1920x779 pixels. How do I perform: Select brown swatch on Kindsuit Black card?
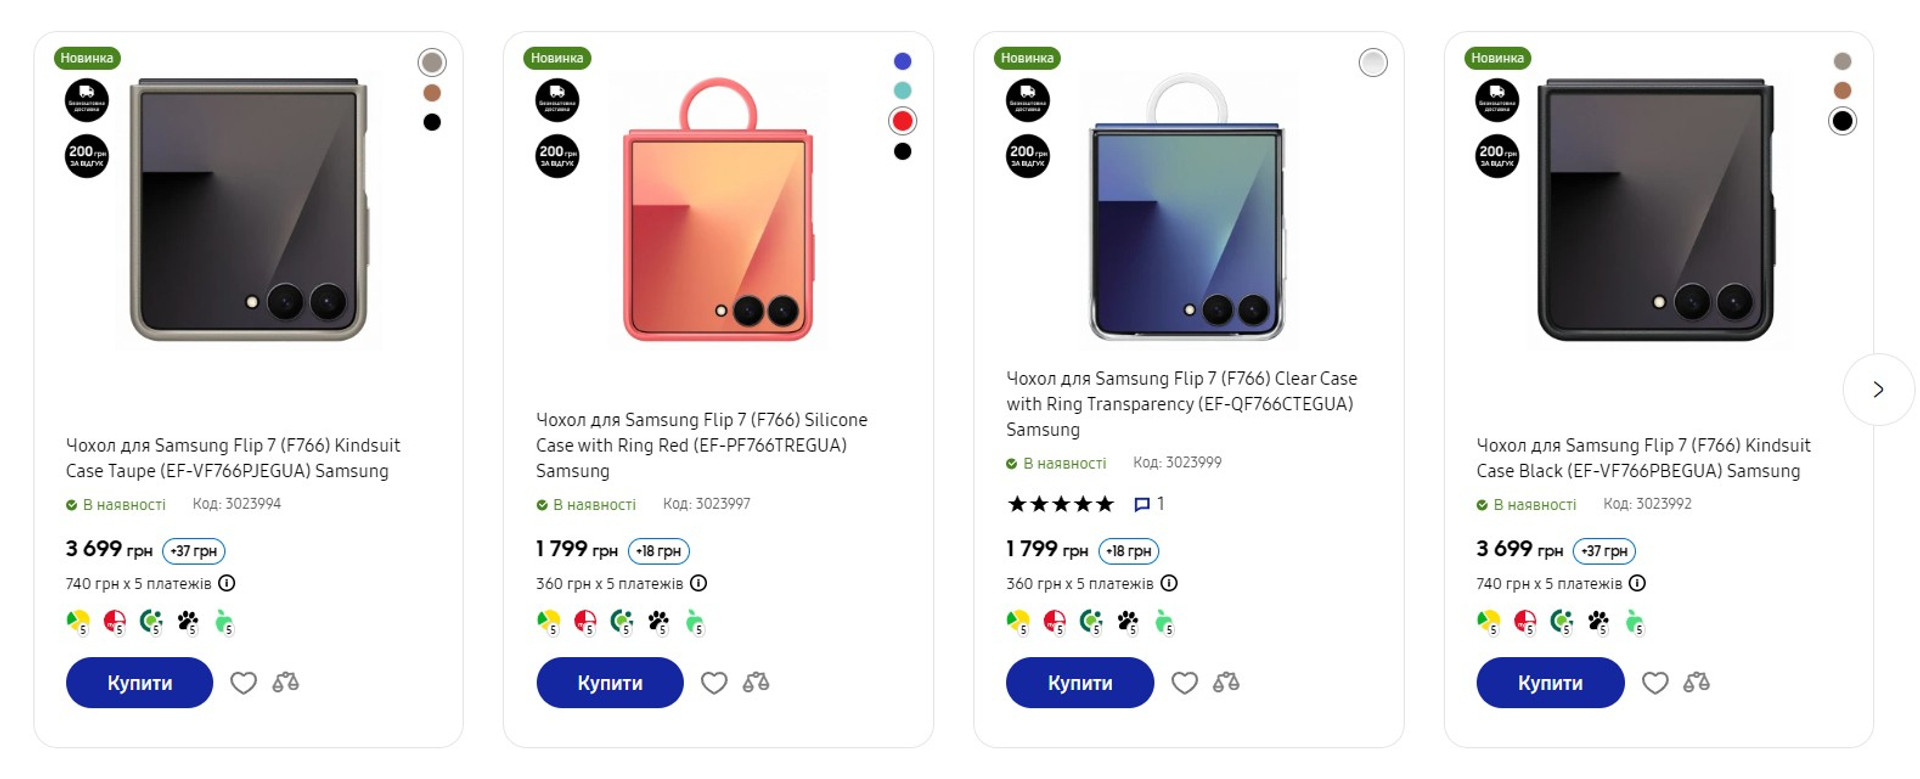pos(1842,91)
